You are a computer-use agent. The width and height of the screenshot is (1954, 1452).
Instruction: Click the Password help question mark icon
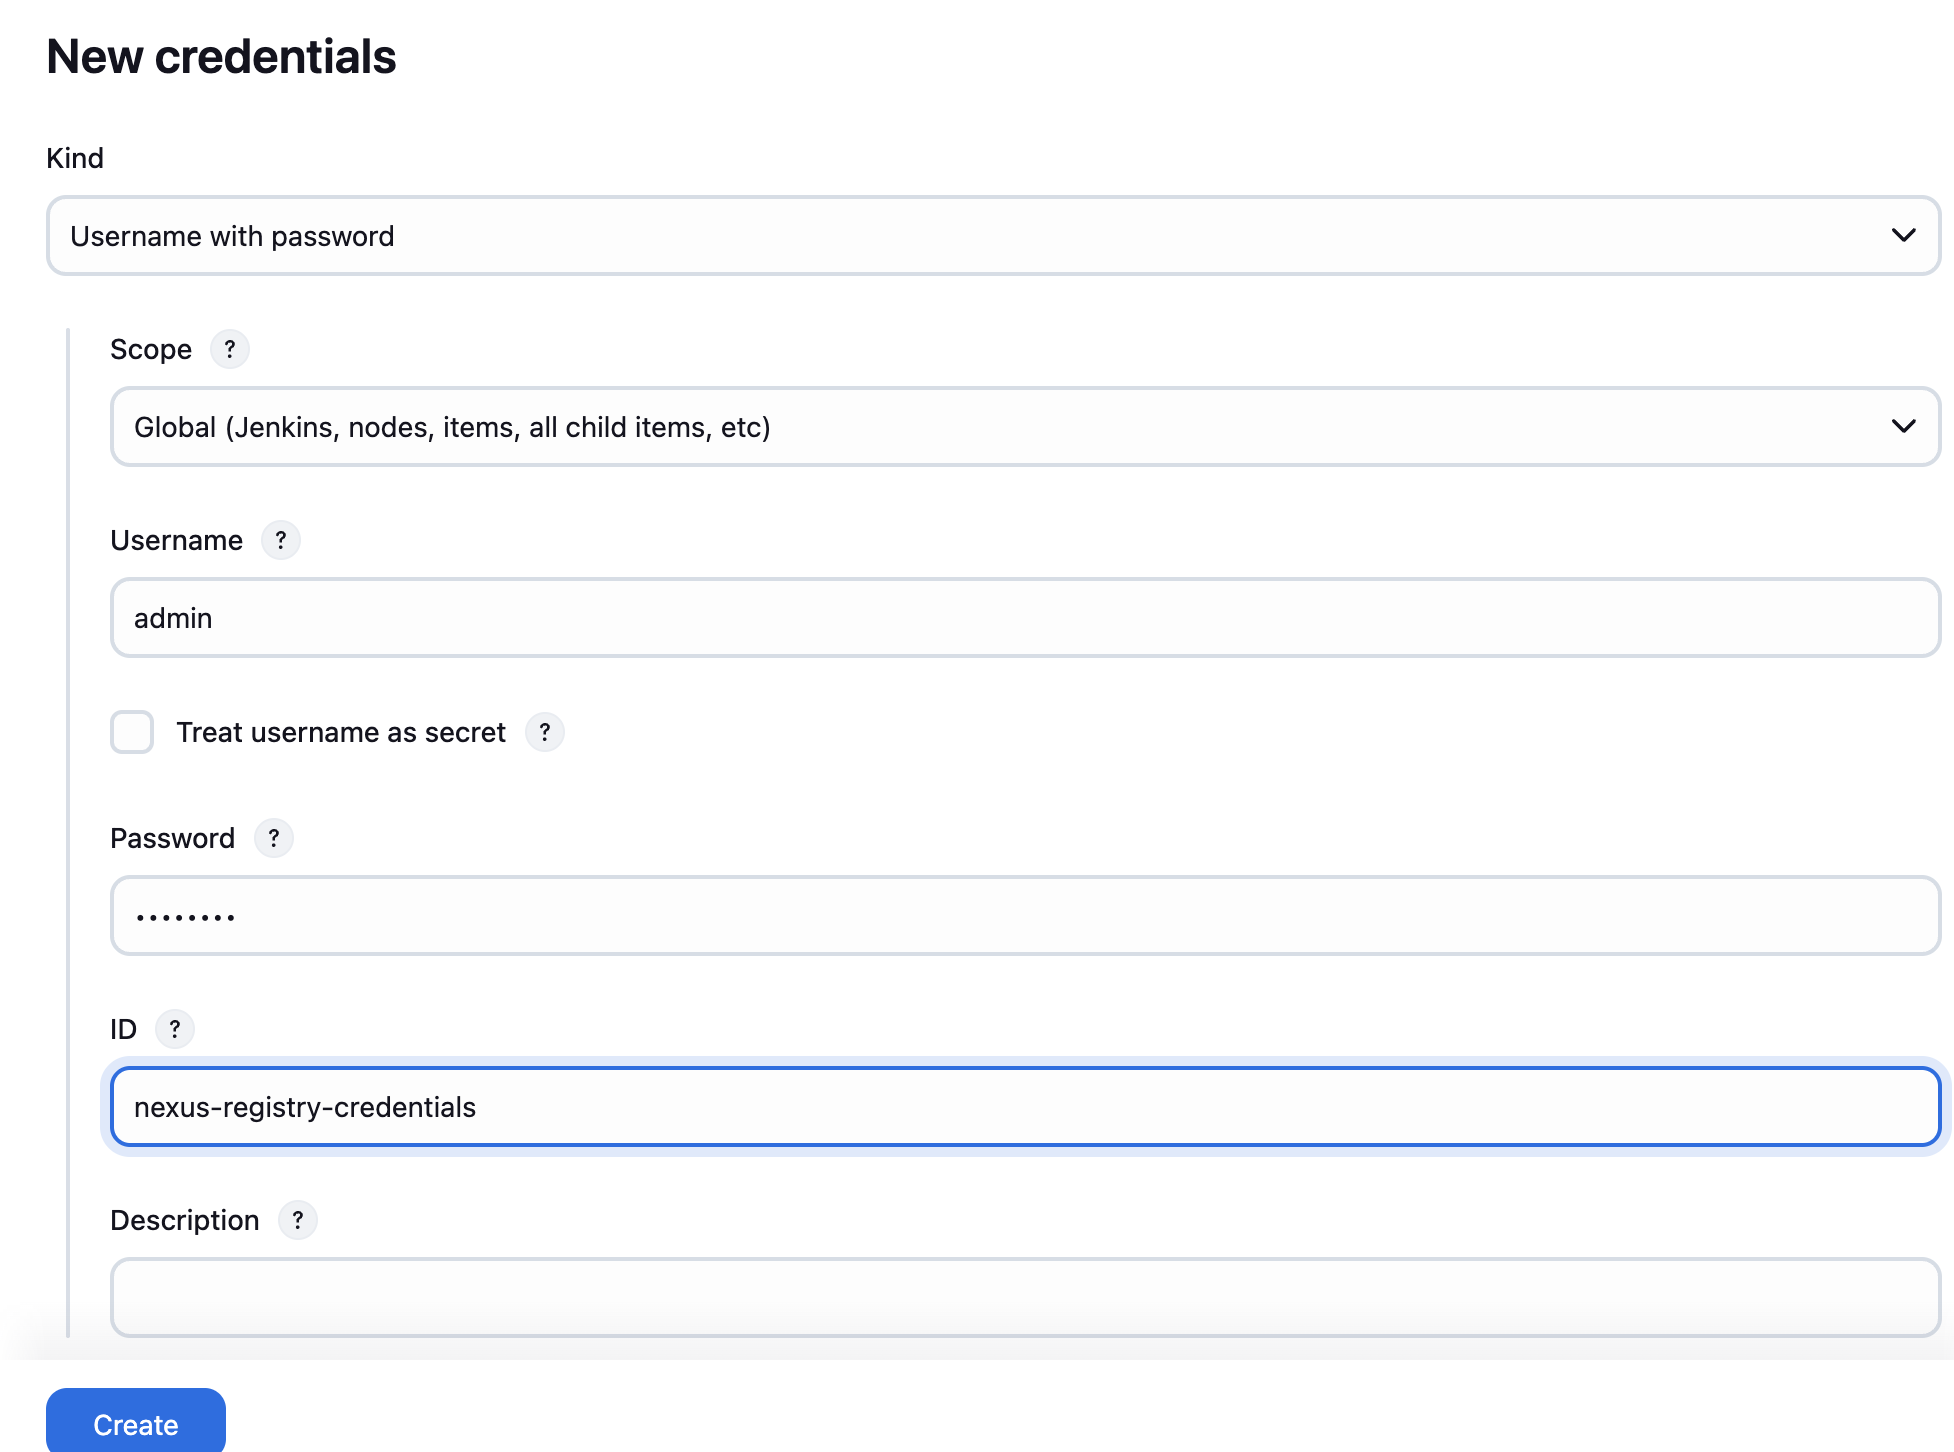coord(274,838)
